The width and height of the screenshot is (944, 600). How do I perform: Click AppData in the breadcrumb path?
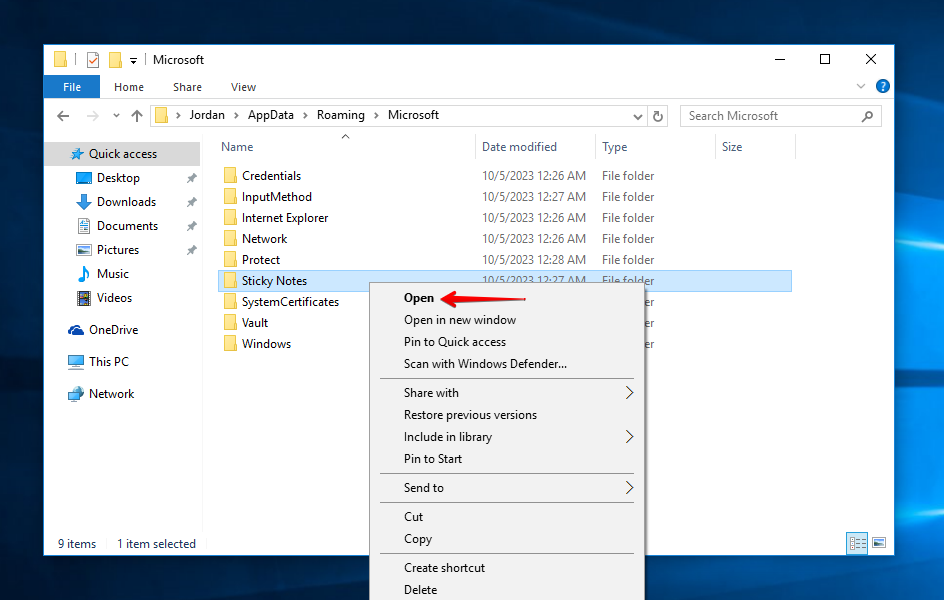pos(271,115)
